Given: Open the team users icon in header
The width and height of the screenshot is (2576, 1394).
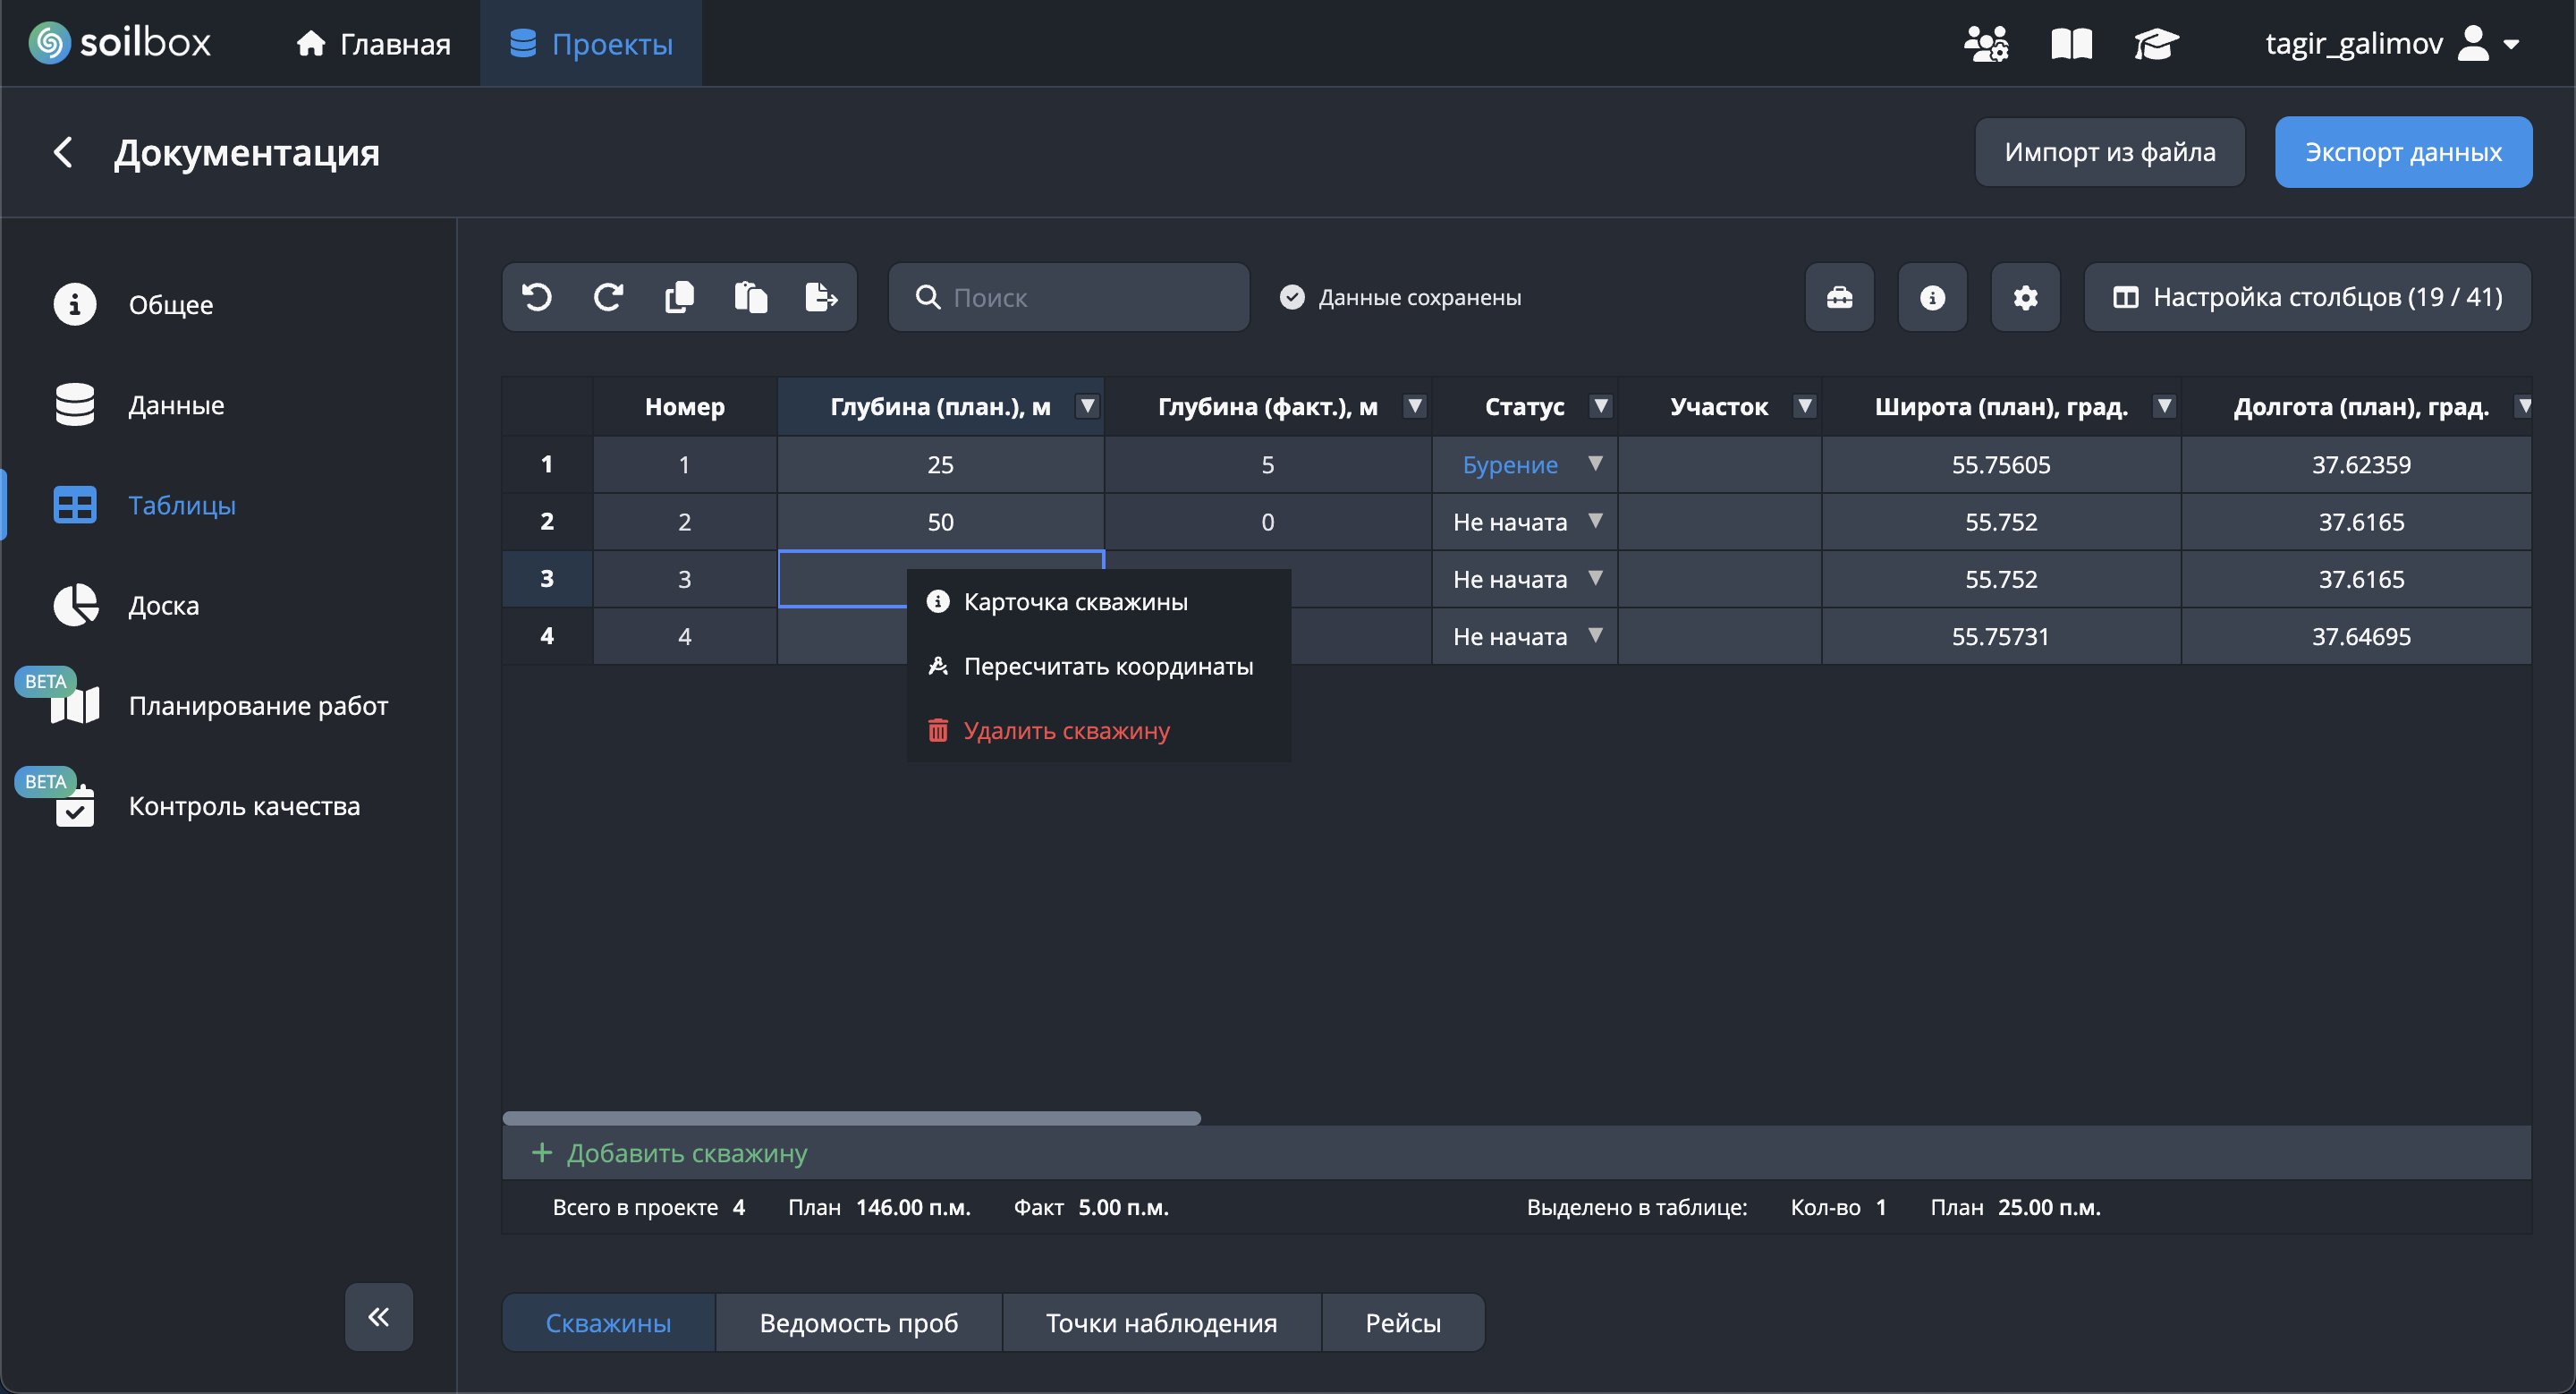Looking at the screenshot, I should click(1985, 44).
